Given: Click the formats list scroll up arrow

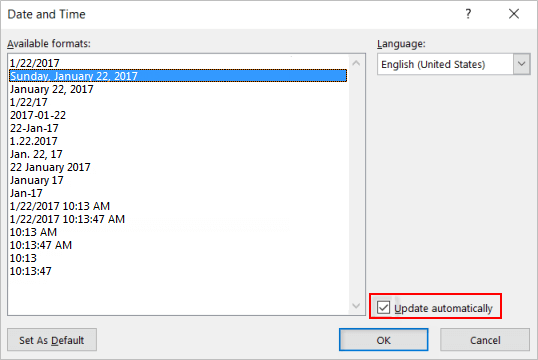Looking at the screenshot, I should pyautogui.click(x=356, y=63).
